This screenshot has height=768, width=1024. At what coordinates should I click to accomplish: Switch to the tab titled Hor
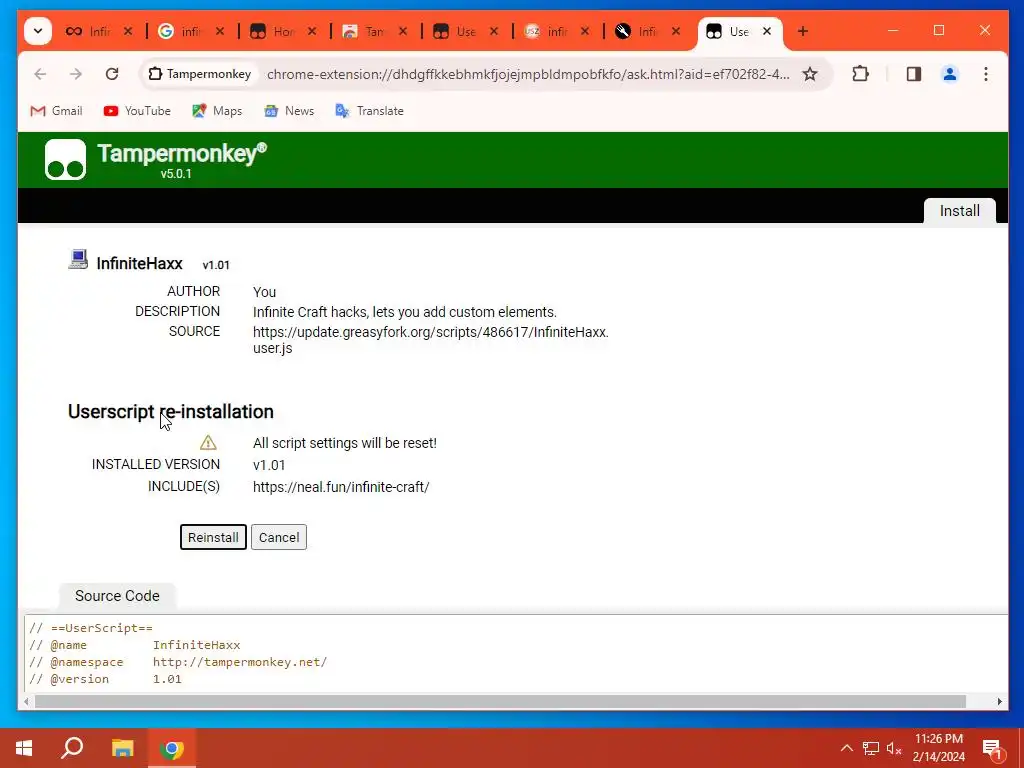coord(274,31)
